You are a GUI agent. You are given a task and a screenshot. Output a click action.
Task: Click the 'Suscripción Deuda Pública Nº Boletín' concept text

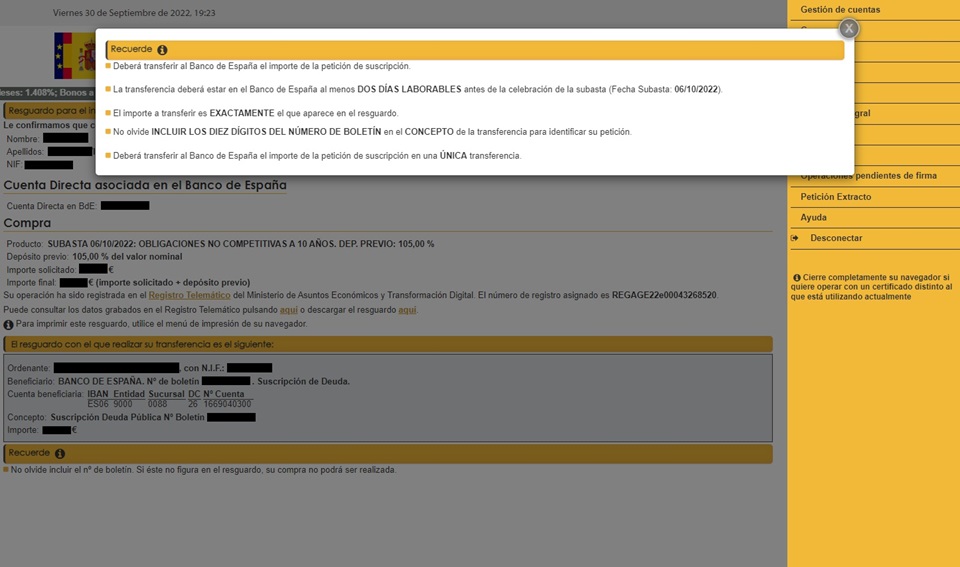point(127,418)
